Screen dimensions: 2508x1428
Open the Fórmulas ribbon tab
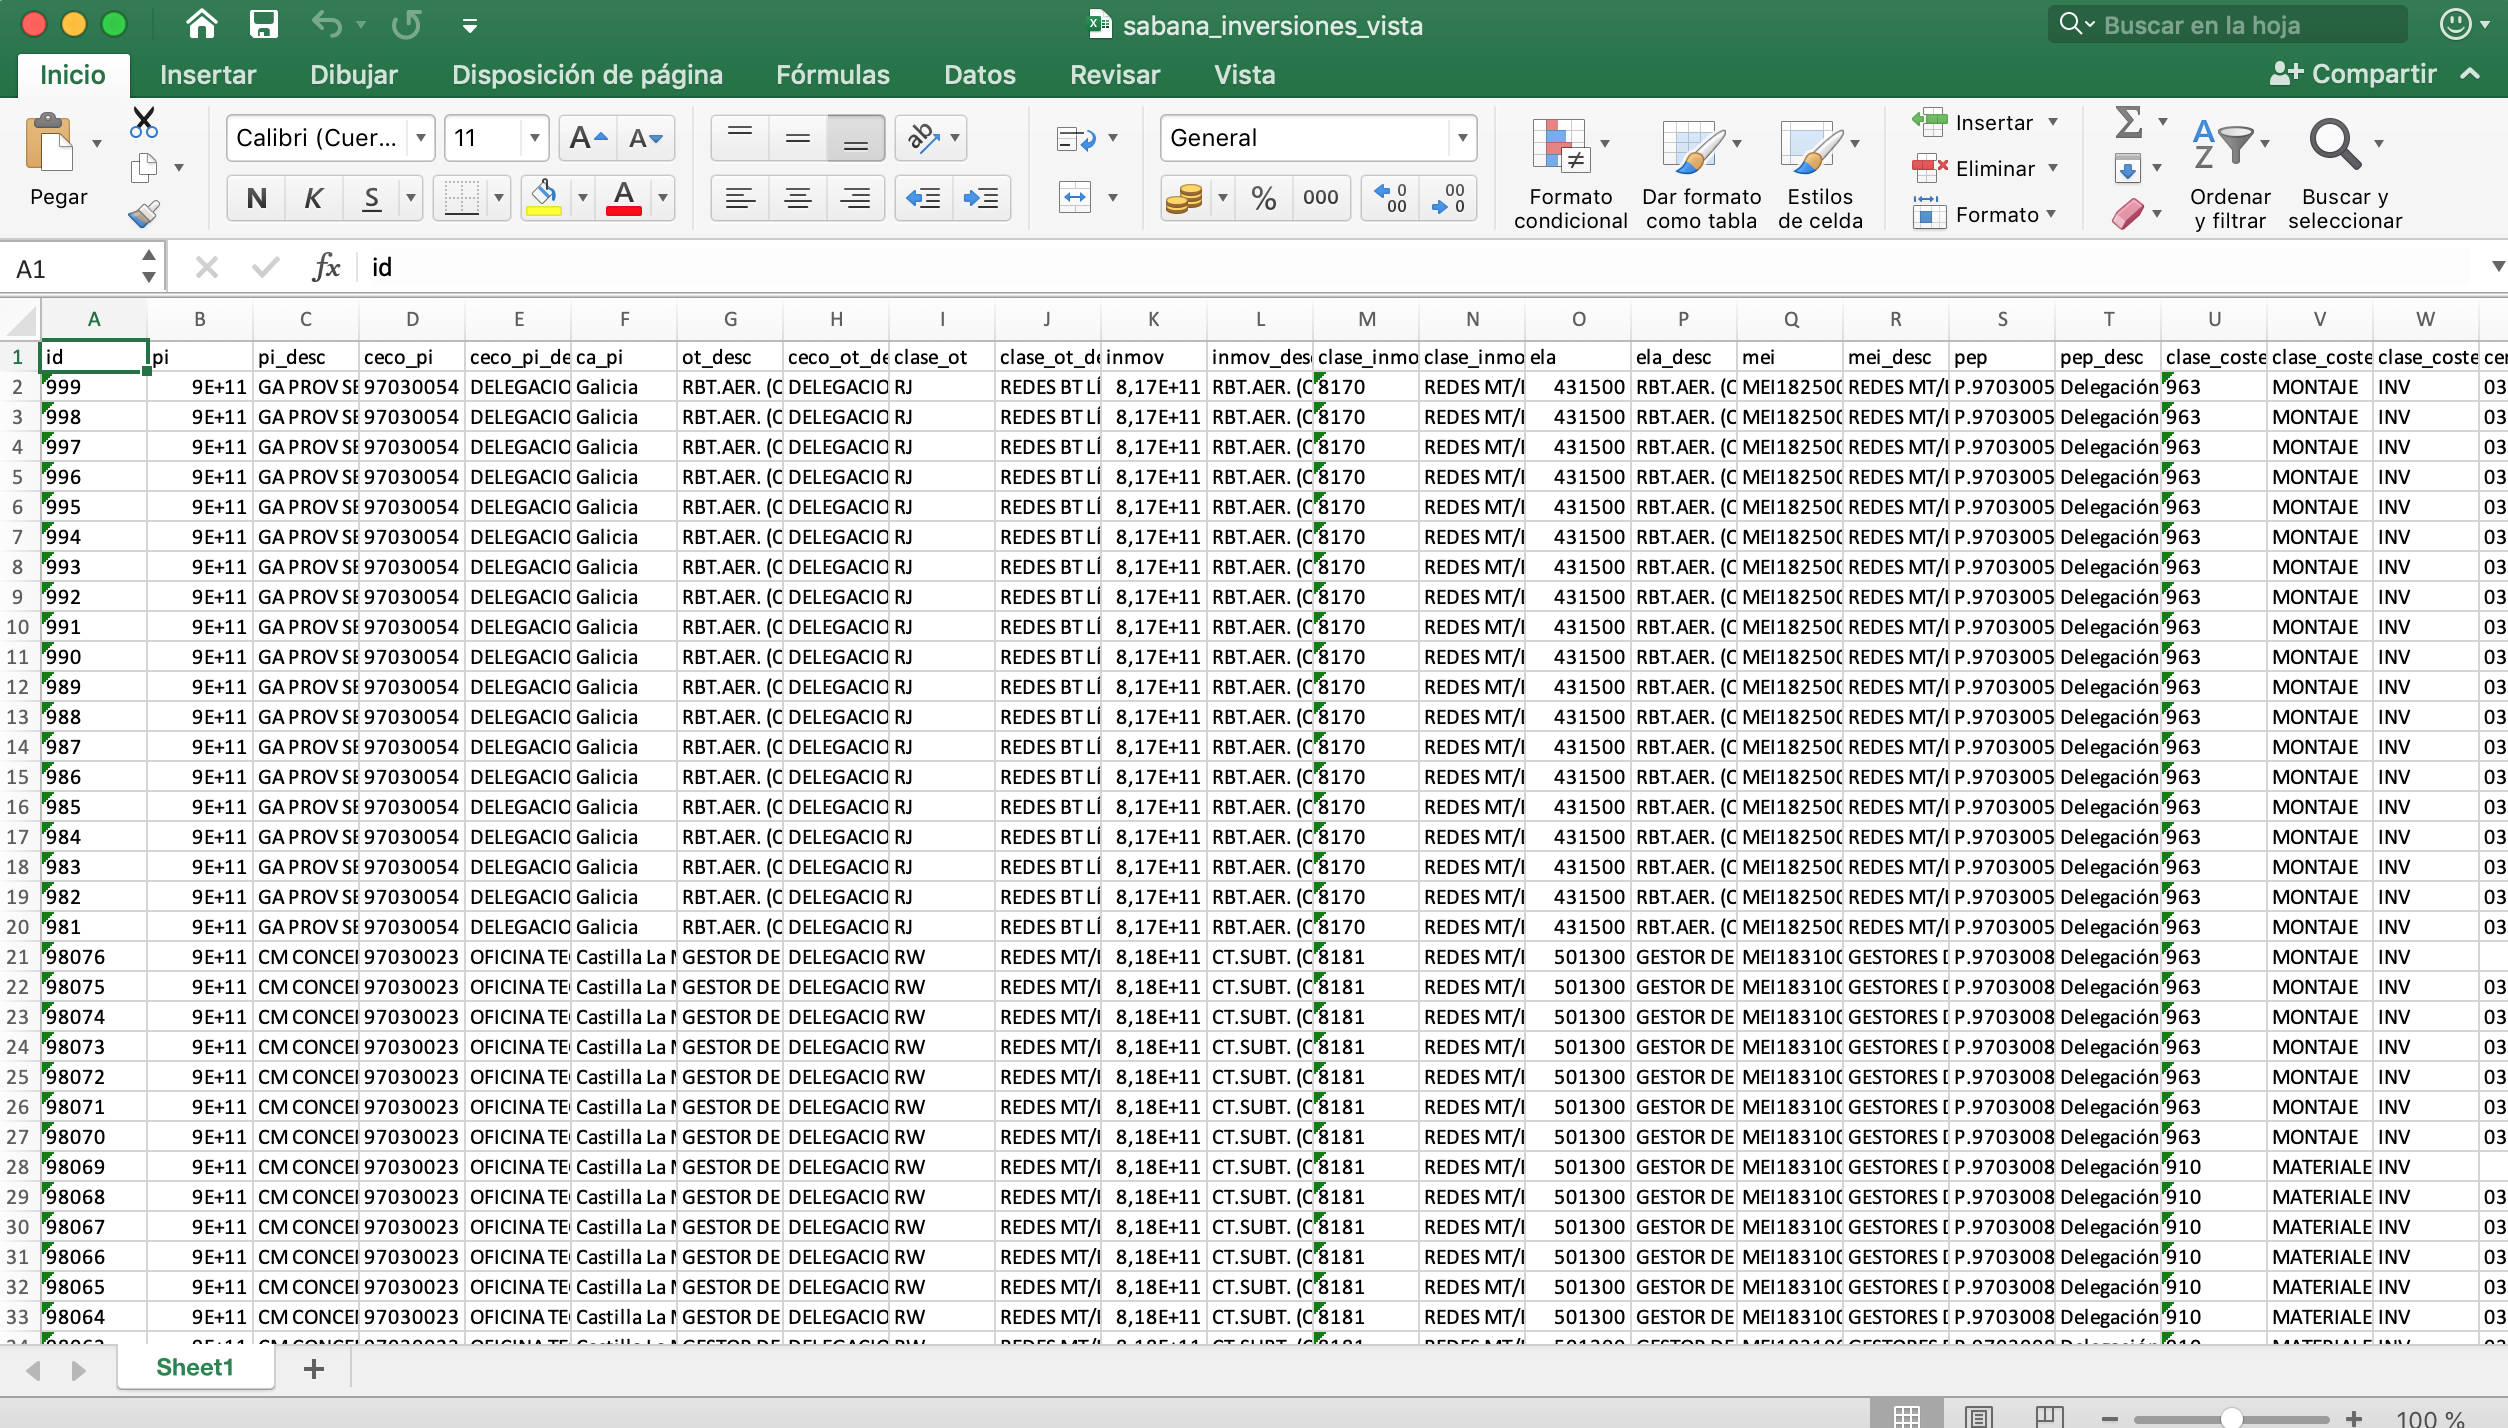pyautogui.click(x=832, y=75)
